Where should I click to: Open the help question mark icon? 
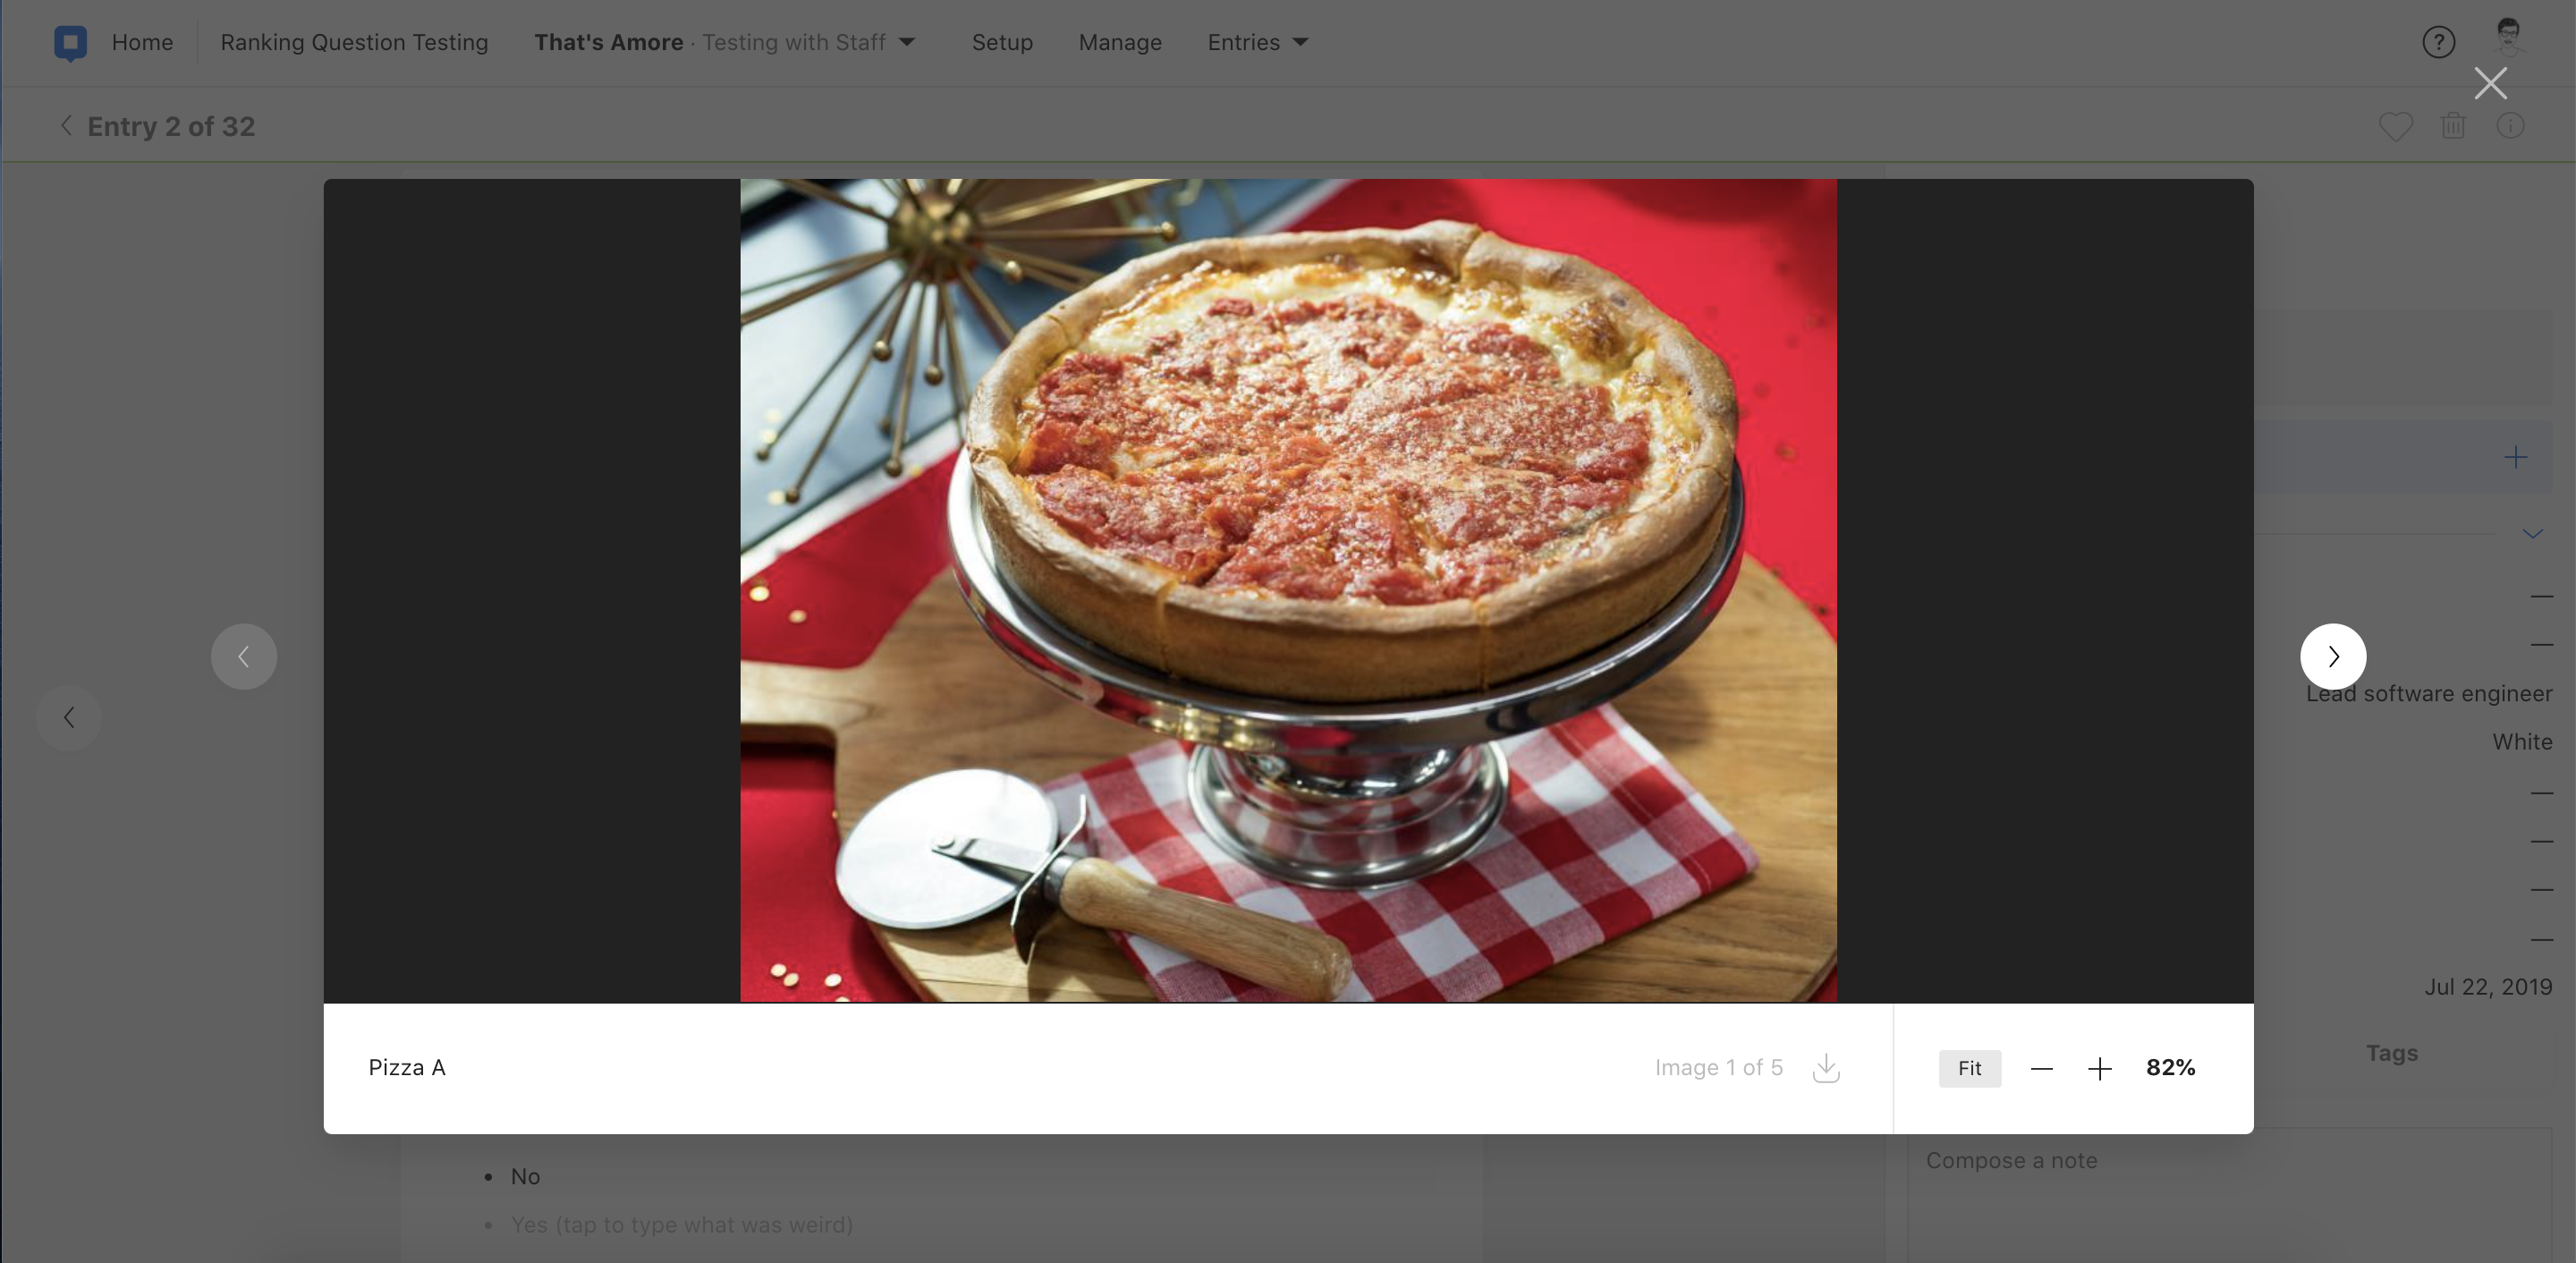pos(2438,42)
